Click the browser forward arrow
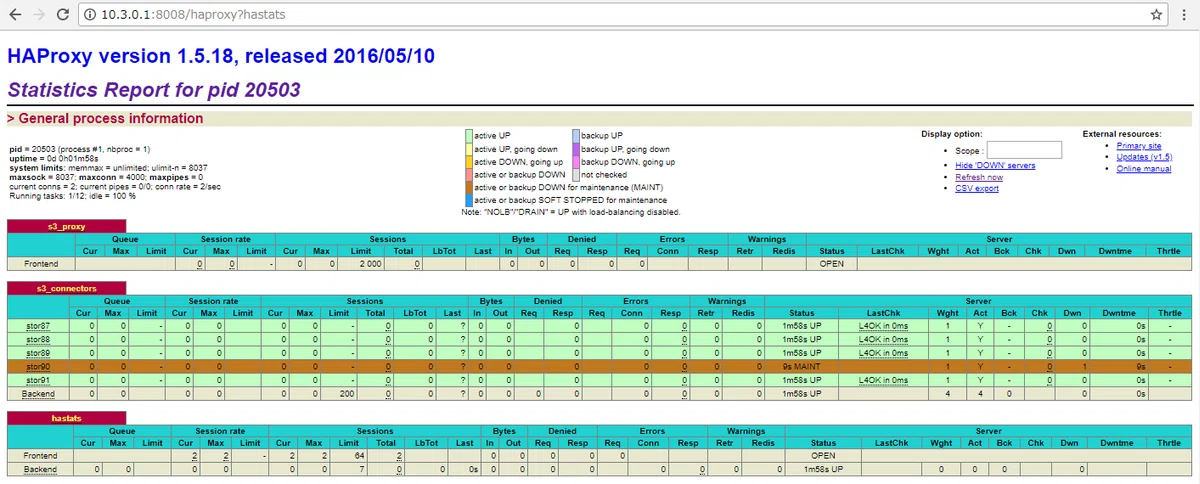The image size is (1200, 484). pyautogui.click(x=38, y=15)
